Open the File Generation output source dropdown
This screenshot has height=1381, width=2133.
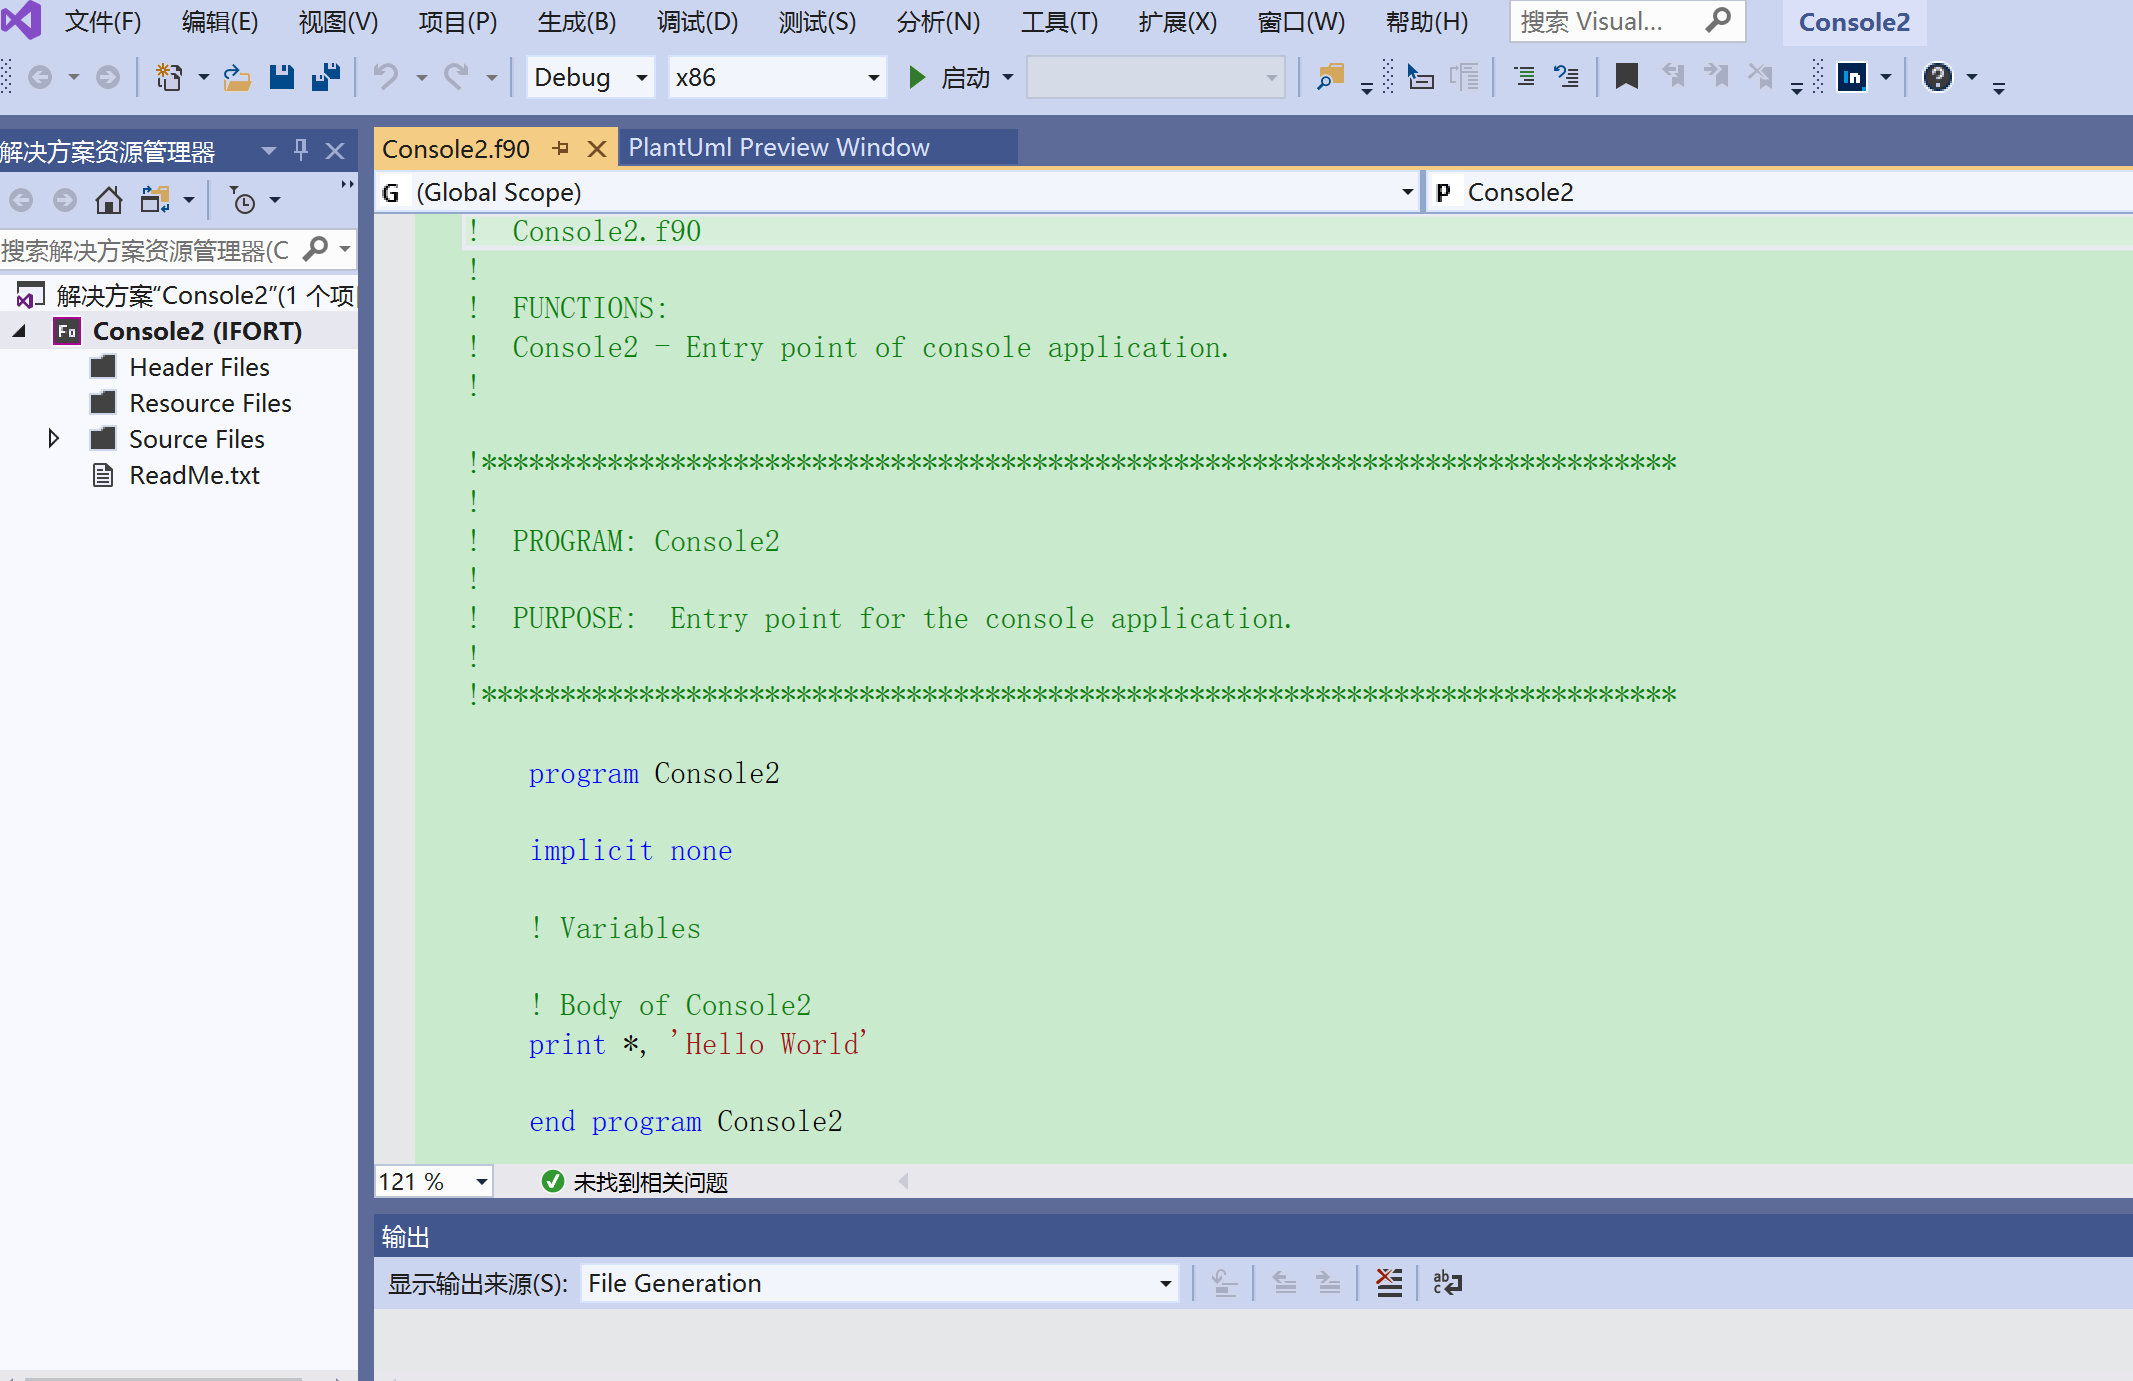point(878,1282)
